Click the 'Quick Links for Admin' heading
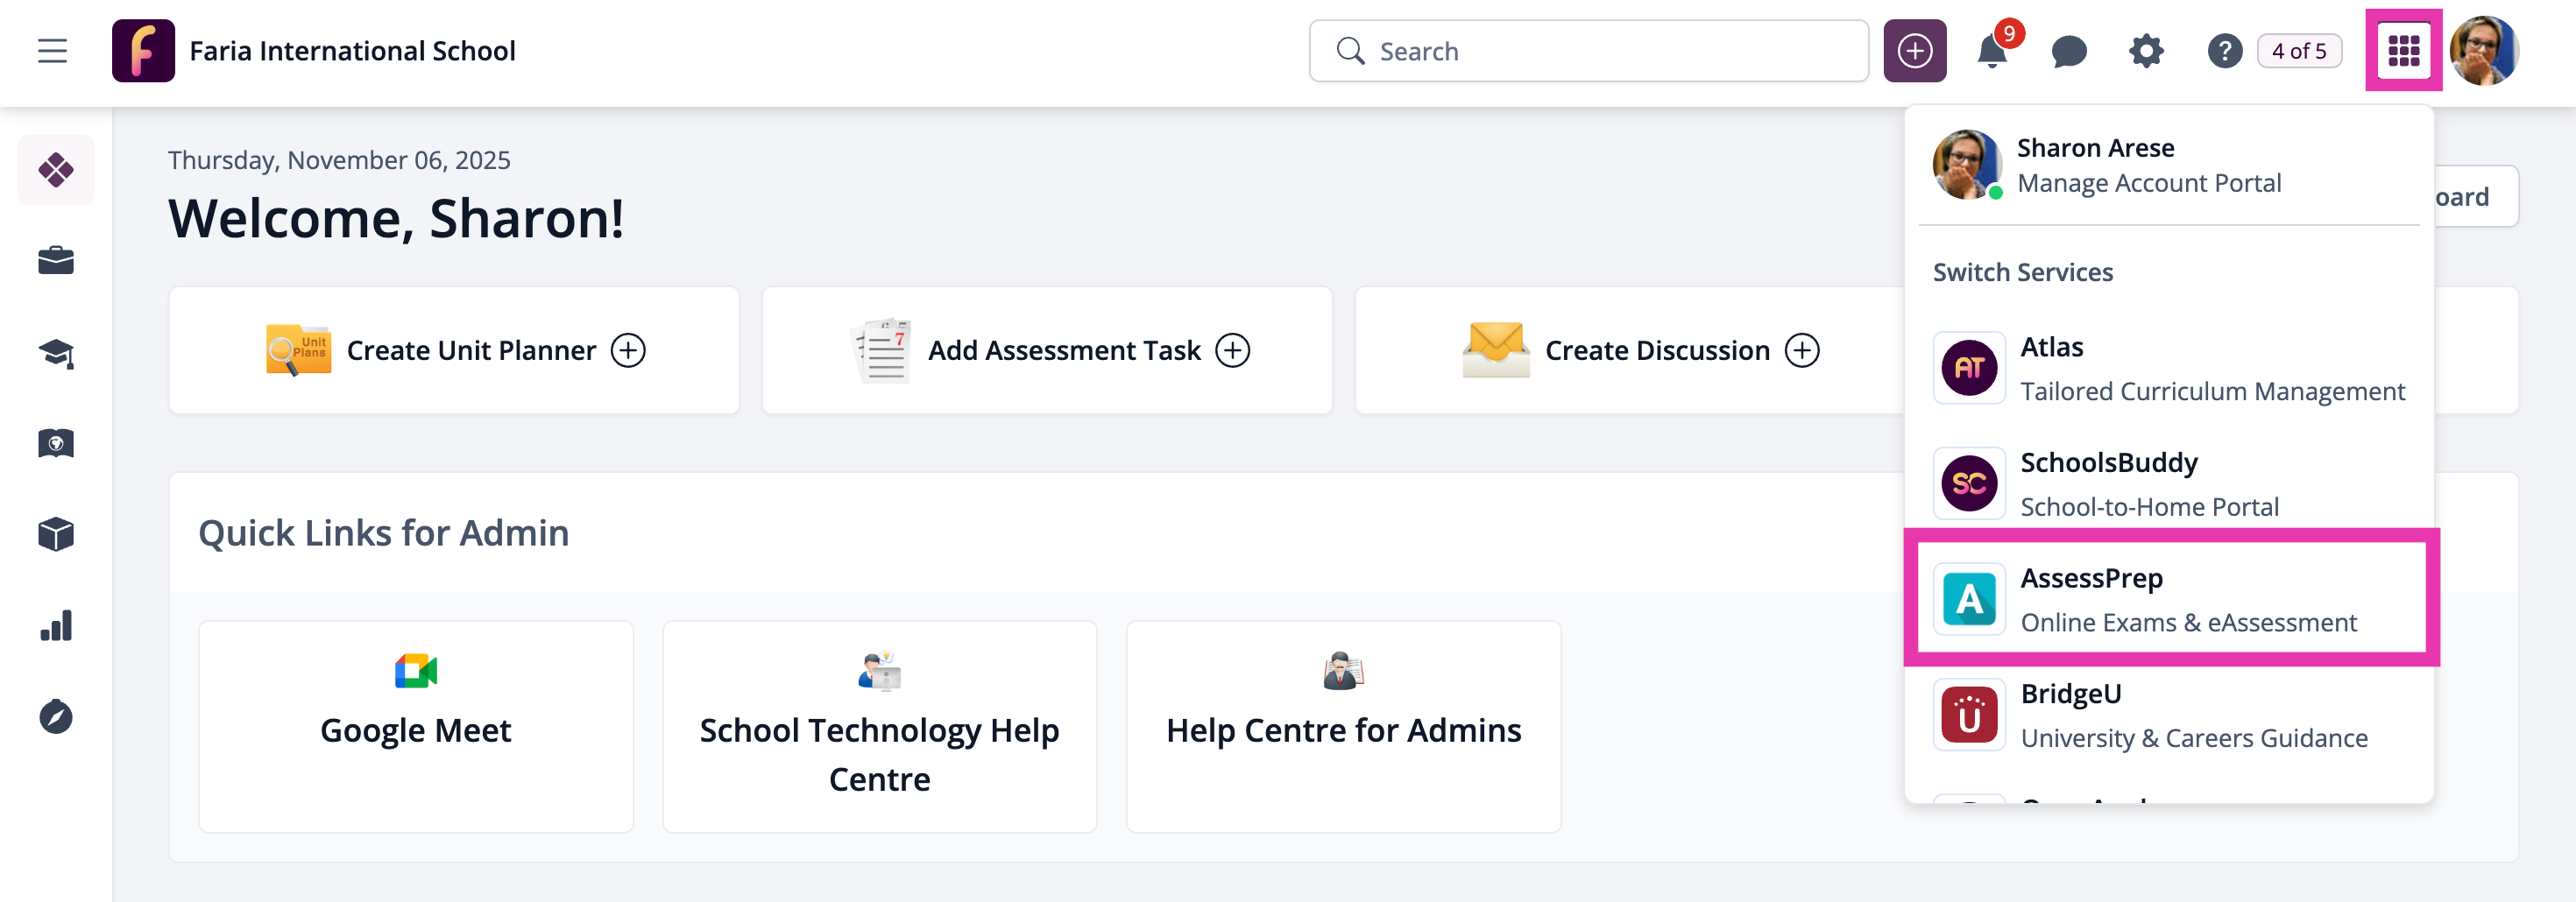Viewport: 2576px width, 902px height. [383, 534]
